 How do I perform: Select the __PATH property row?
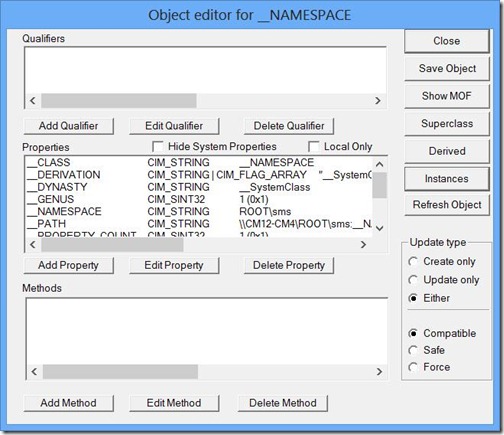coord(199,224)
